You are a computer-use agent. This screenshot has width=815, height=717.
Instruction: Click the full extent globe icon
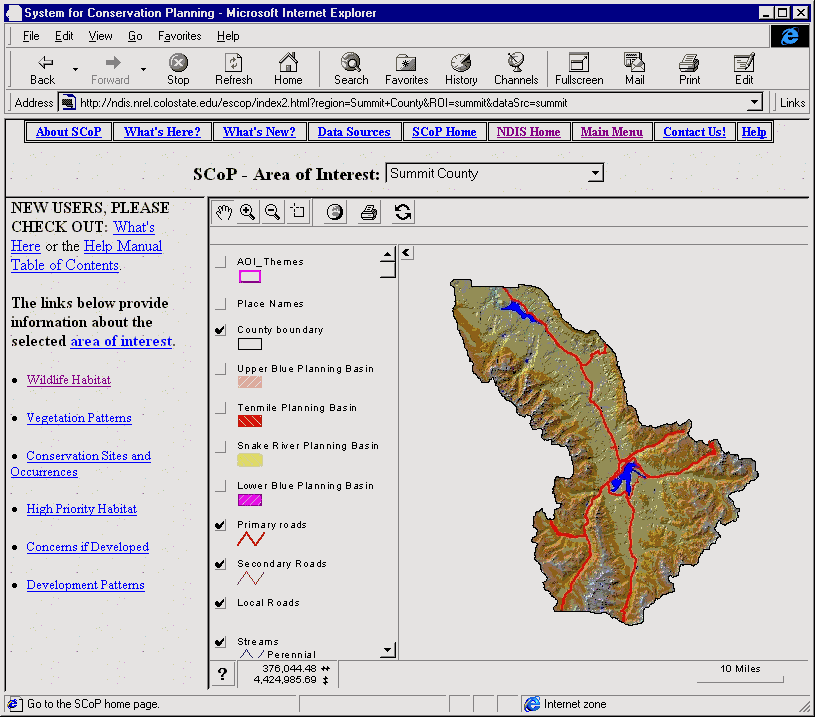[x=335, y=212]
